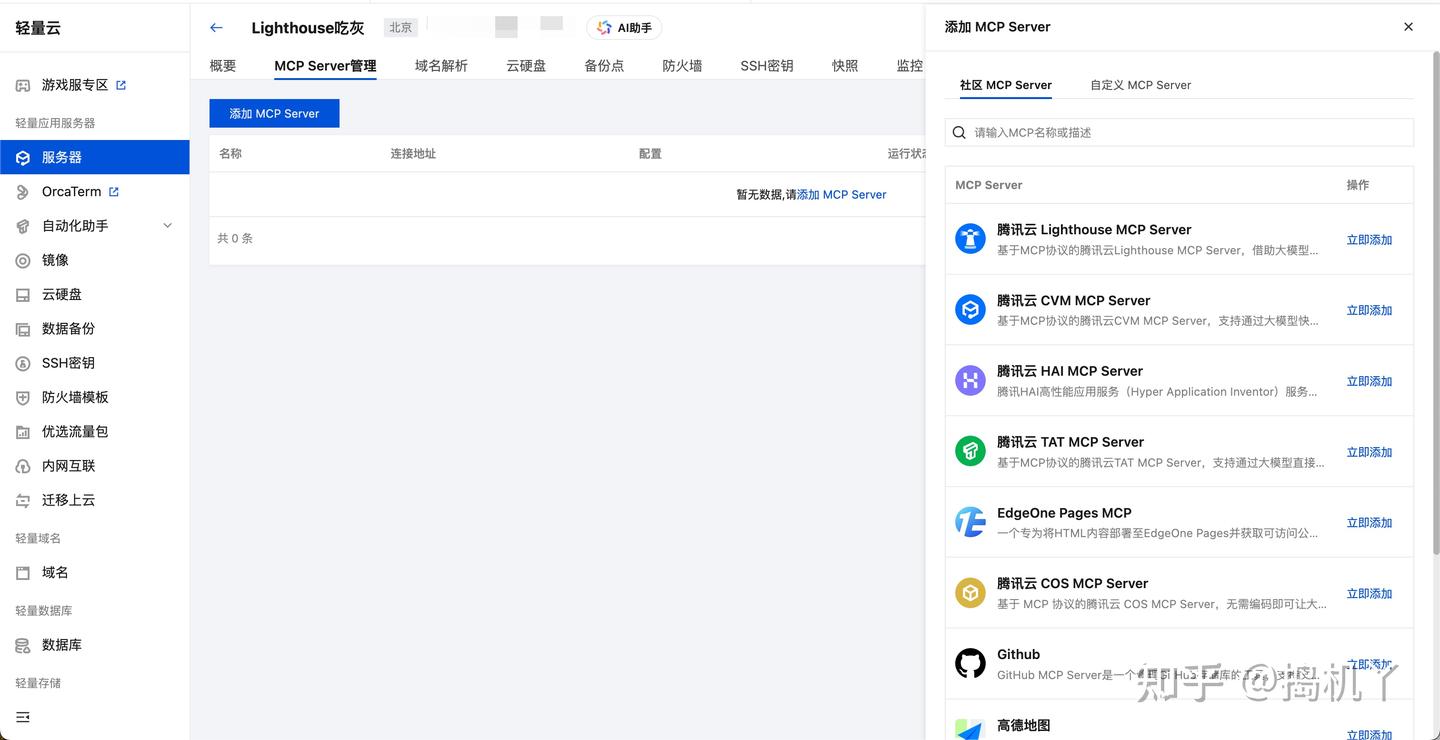This screenshot has width=1440, height=740.
Task: Click the 数据库 sidebar icon
Action: [22, 646]
